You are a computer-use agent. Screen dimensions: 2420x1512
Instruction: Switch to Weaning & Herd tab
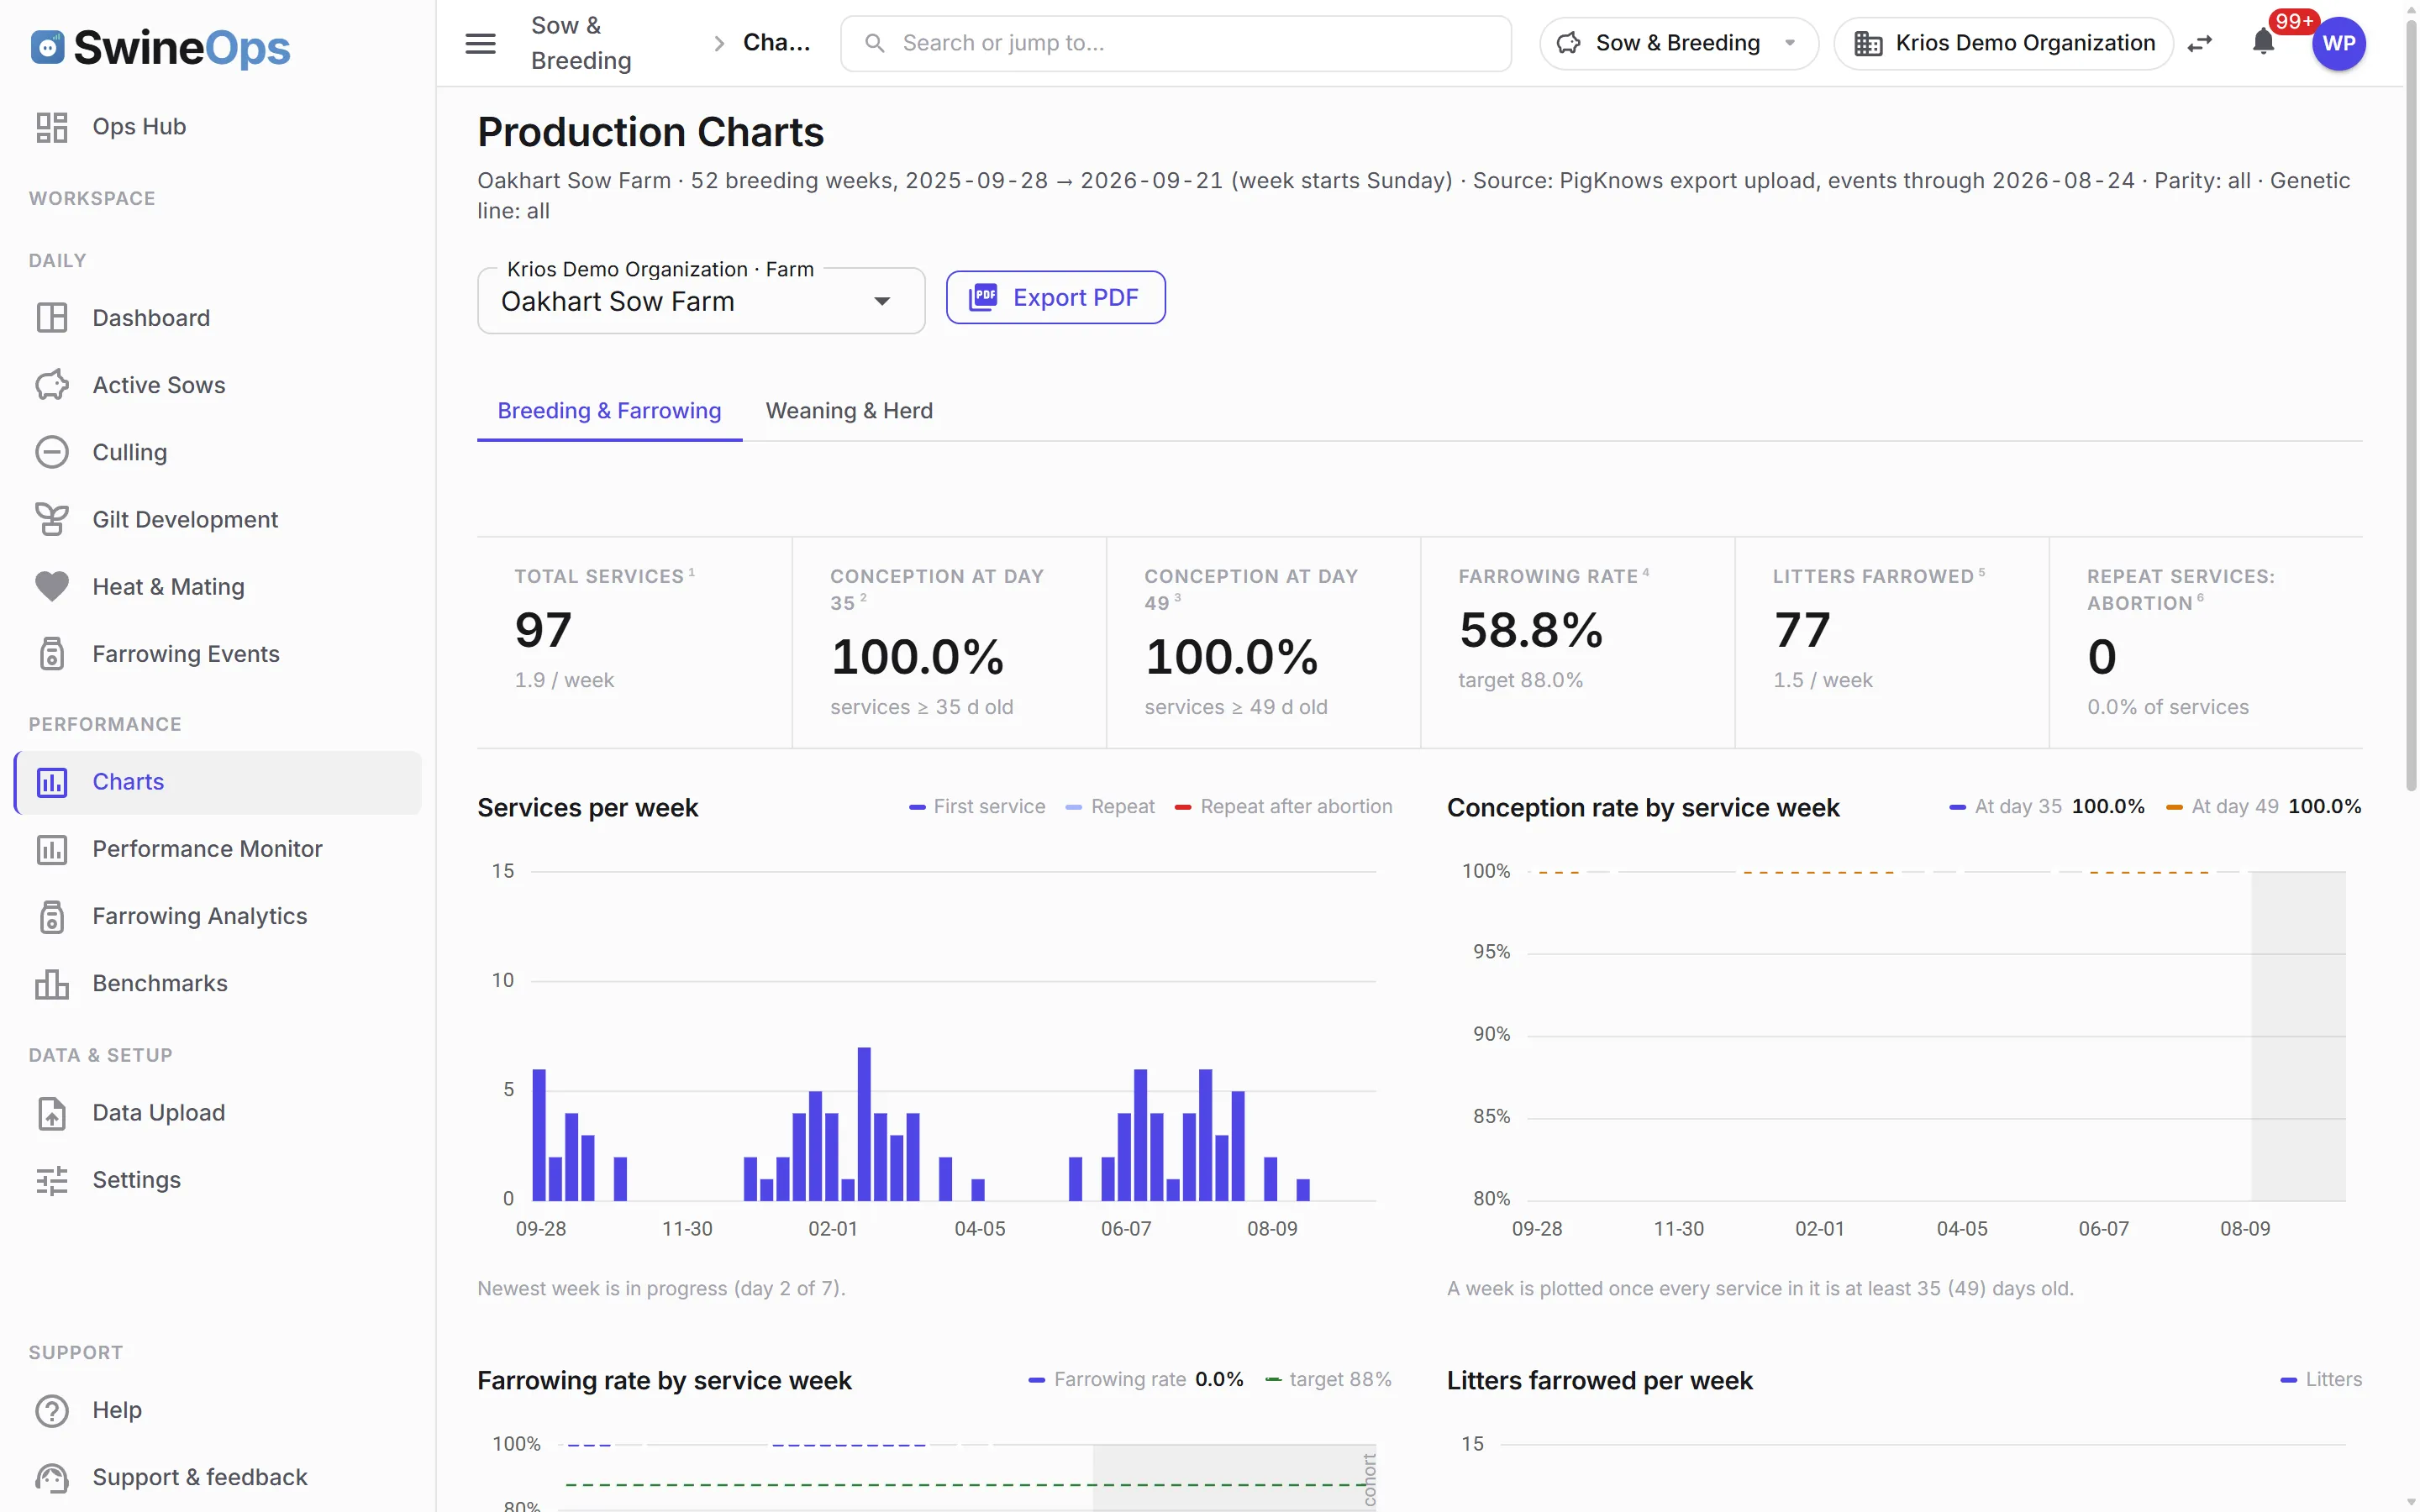(849, 411)
